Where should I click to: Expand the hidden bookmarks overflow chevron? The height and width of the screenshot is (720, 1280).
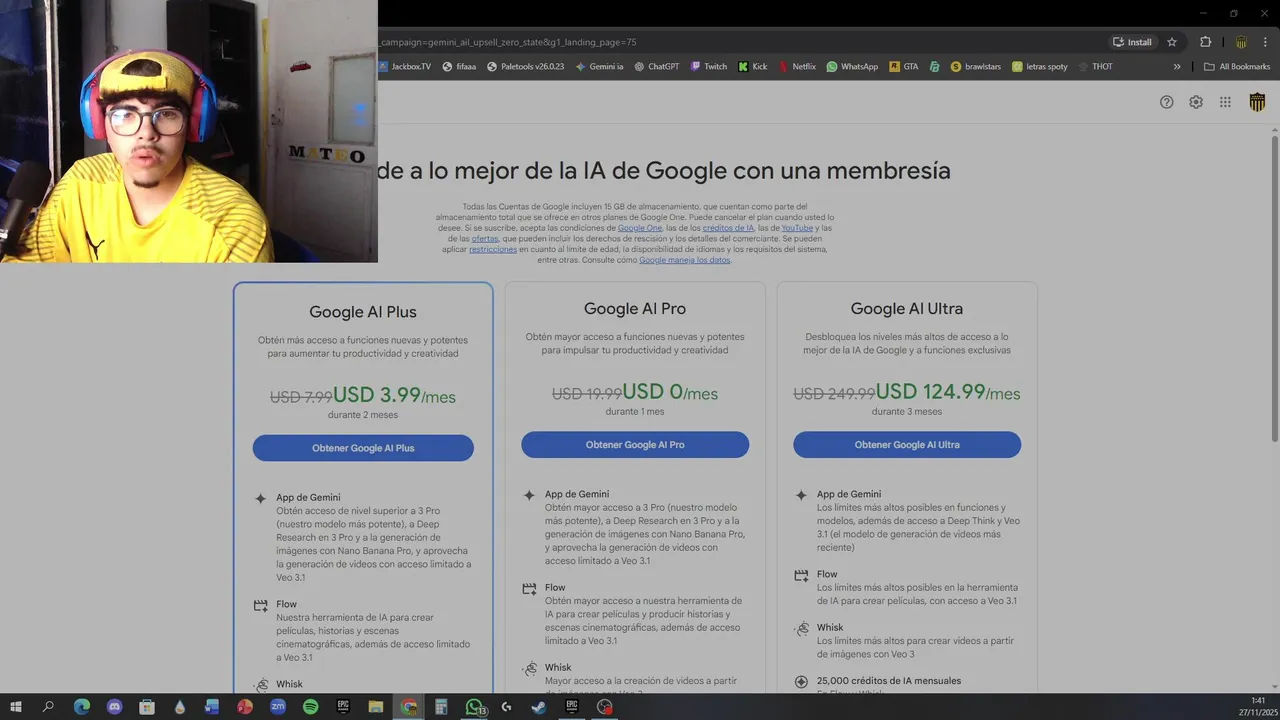pos(1177,67)
